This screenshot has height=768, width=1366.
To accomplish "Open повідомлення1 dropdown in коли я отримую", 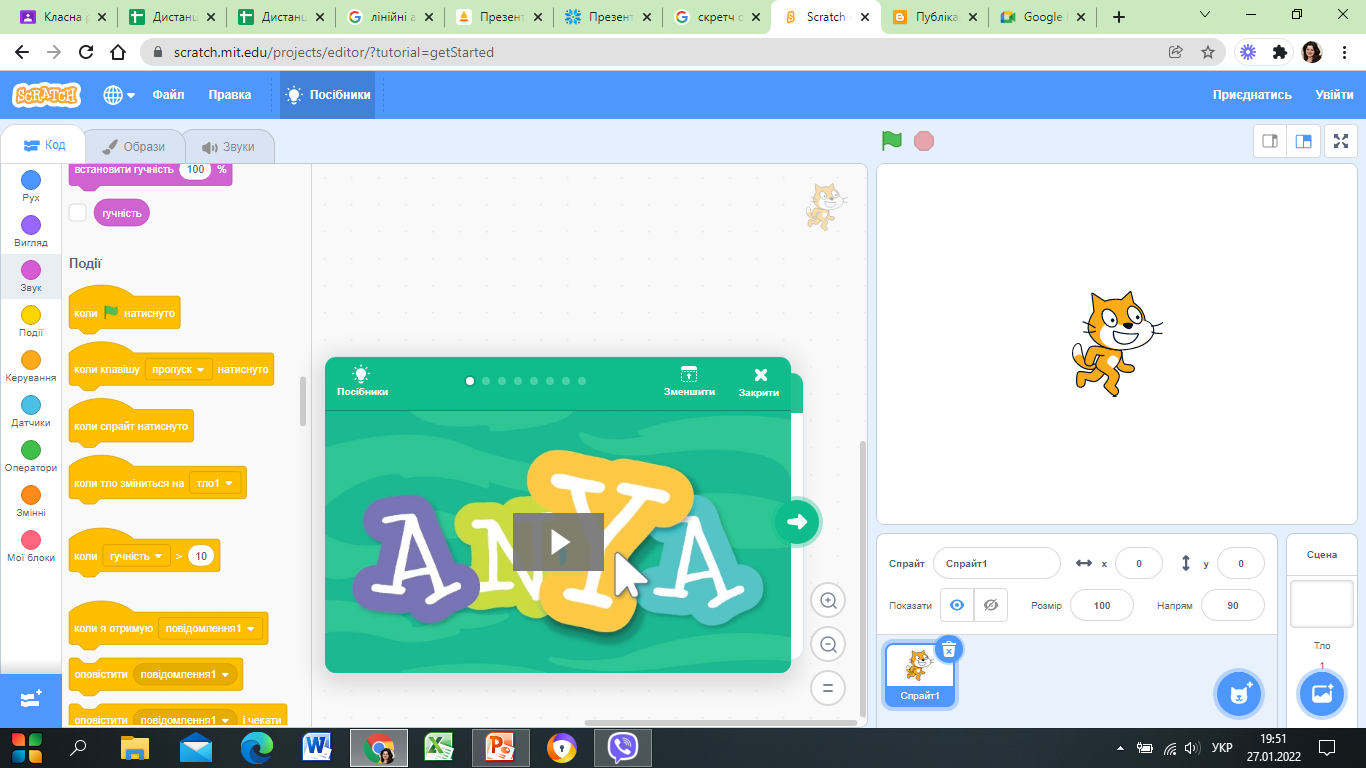I will pos(210,628).
